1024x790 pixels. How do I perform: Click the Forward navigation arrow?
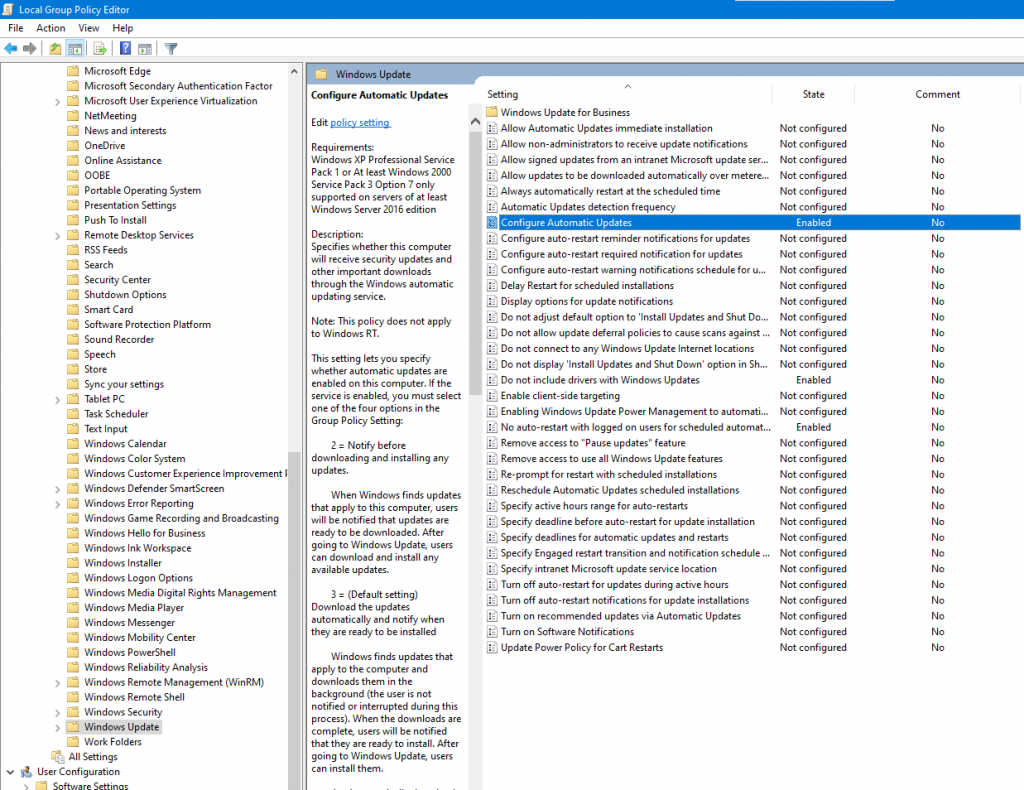[30, 47]
